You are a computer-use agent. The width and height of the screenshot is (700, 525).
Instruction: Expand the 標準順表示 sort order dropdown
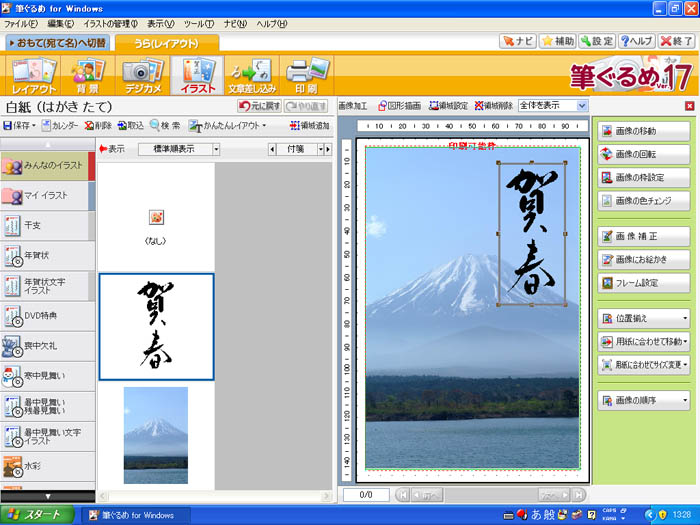click(214, 149)
